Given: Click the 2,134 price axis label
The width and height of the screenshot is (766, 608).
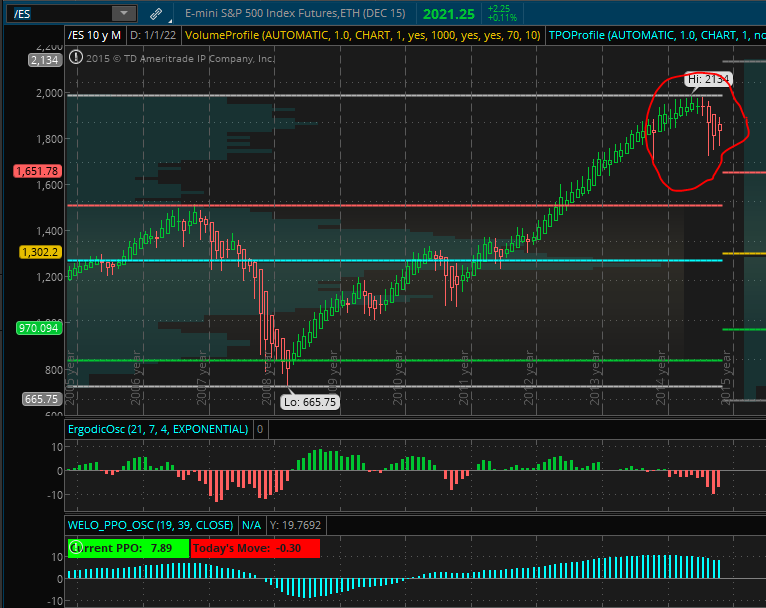Looking at the screenshot, I should click(x=44, y=60).
